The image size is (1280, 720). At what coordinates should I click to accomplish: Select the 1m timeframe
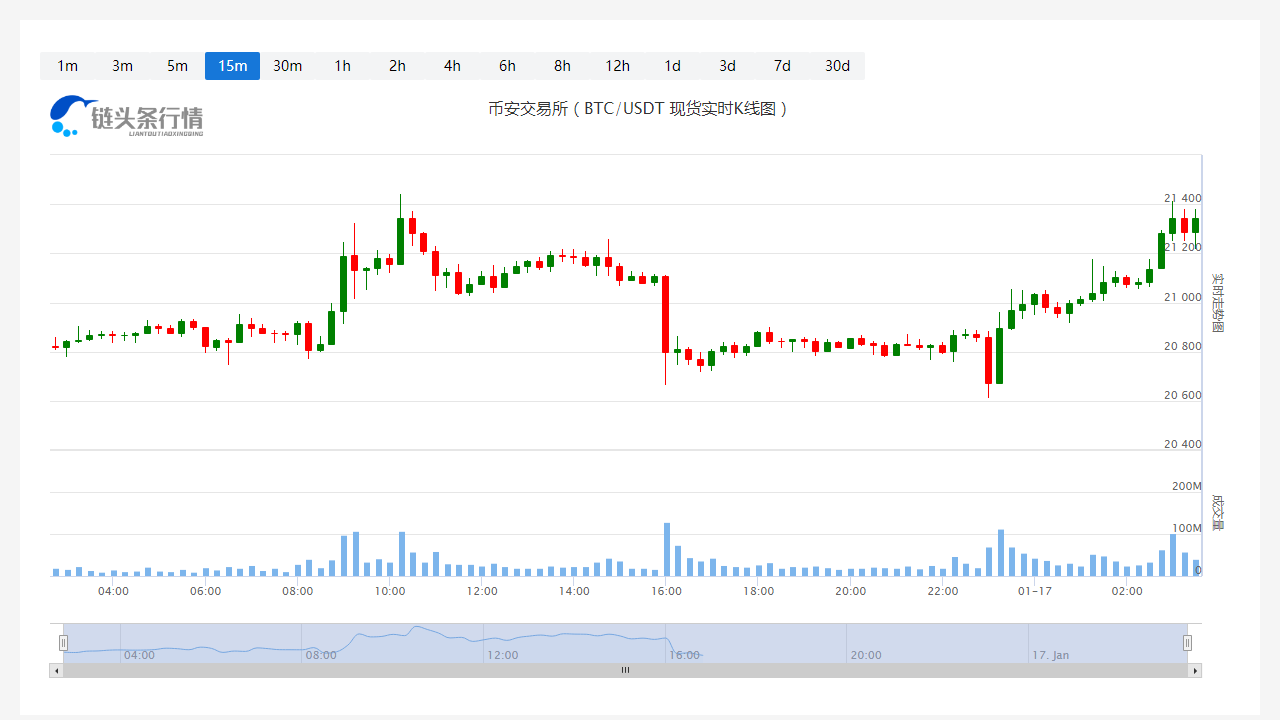[x=67, y=66]
